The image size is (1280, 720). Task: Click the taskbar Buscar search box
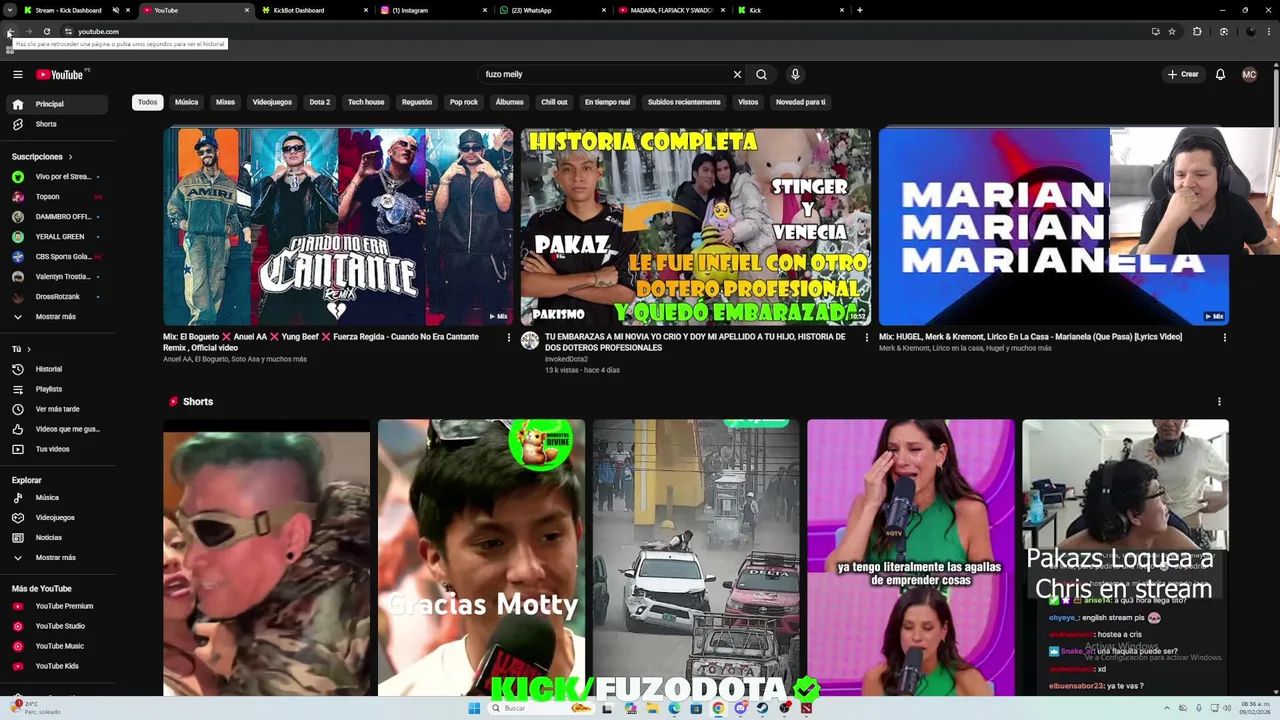[x=540, y=708]
